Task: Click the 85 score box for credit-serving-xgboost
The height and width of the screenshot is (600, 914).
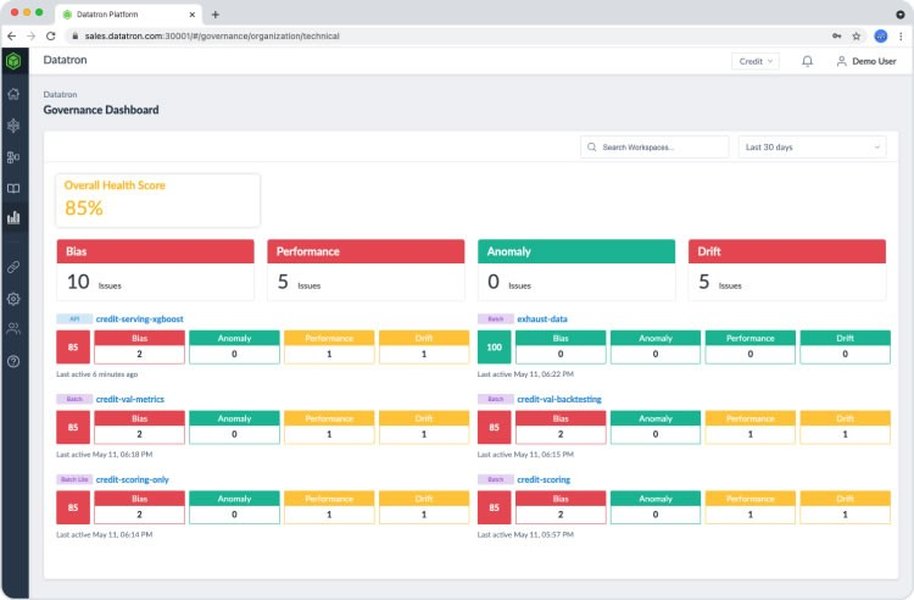Action: (73, 347)
